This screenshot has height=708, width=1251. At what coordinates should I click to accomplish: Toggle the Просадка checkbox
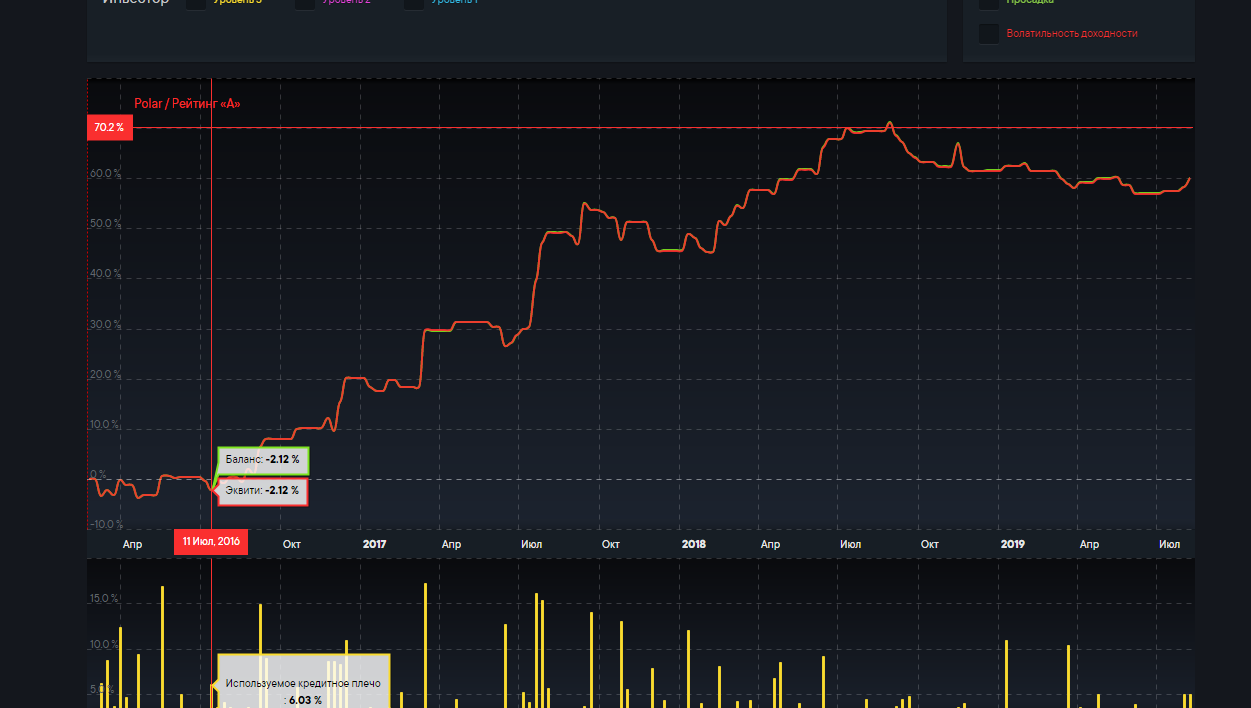point(988,3)
